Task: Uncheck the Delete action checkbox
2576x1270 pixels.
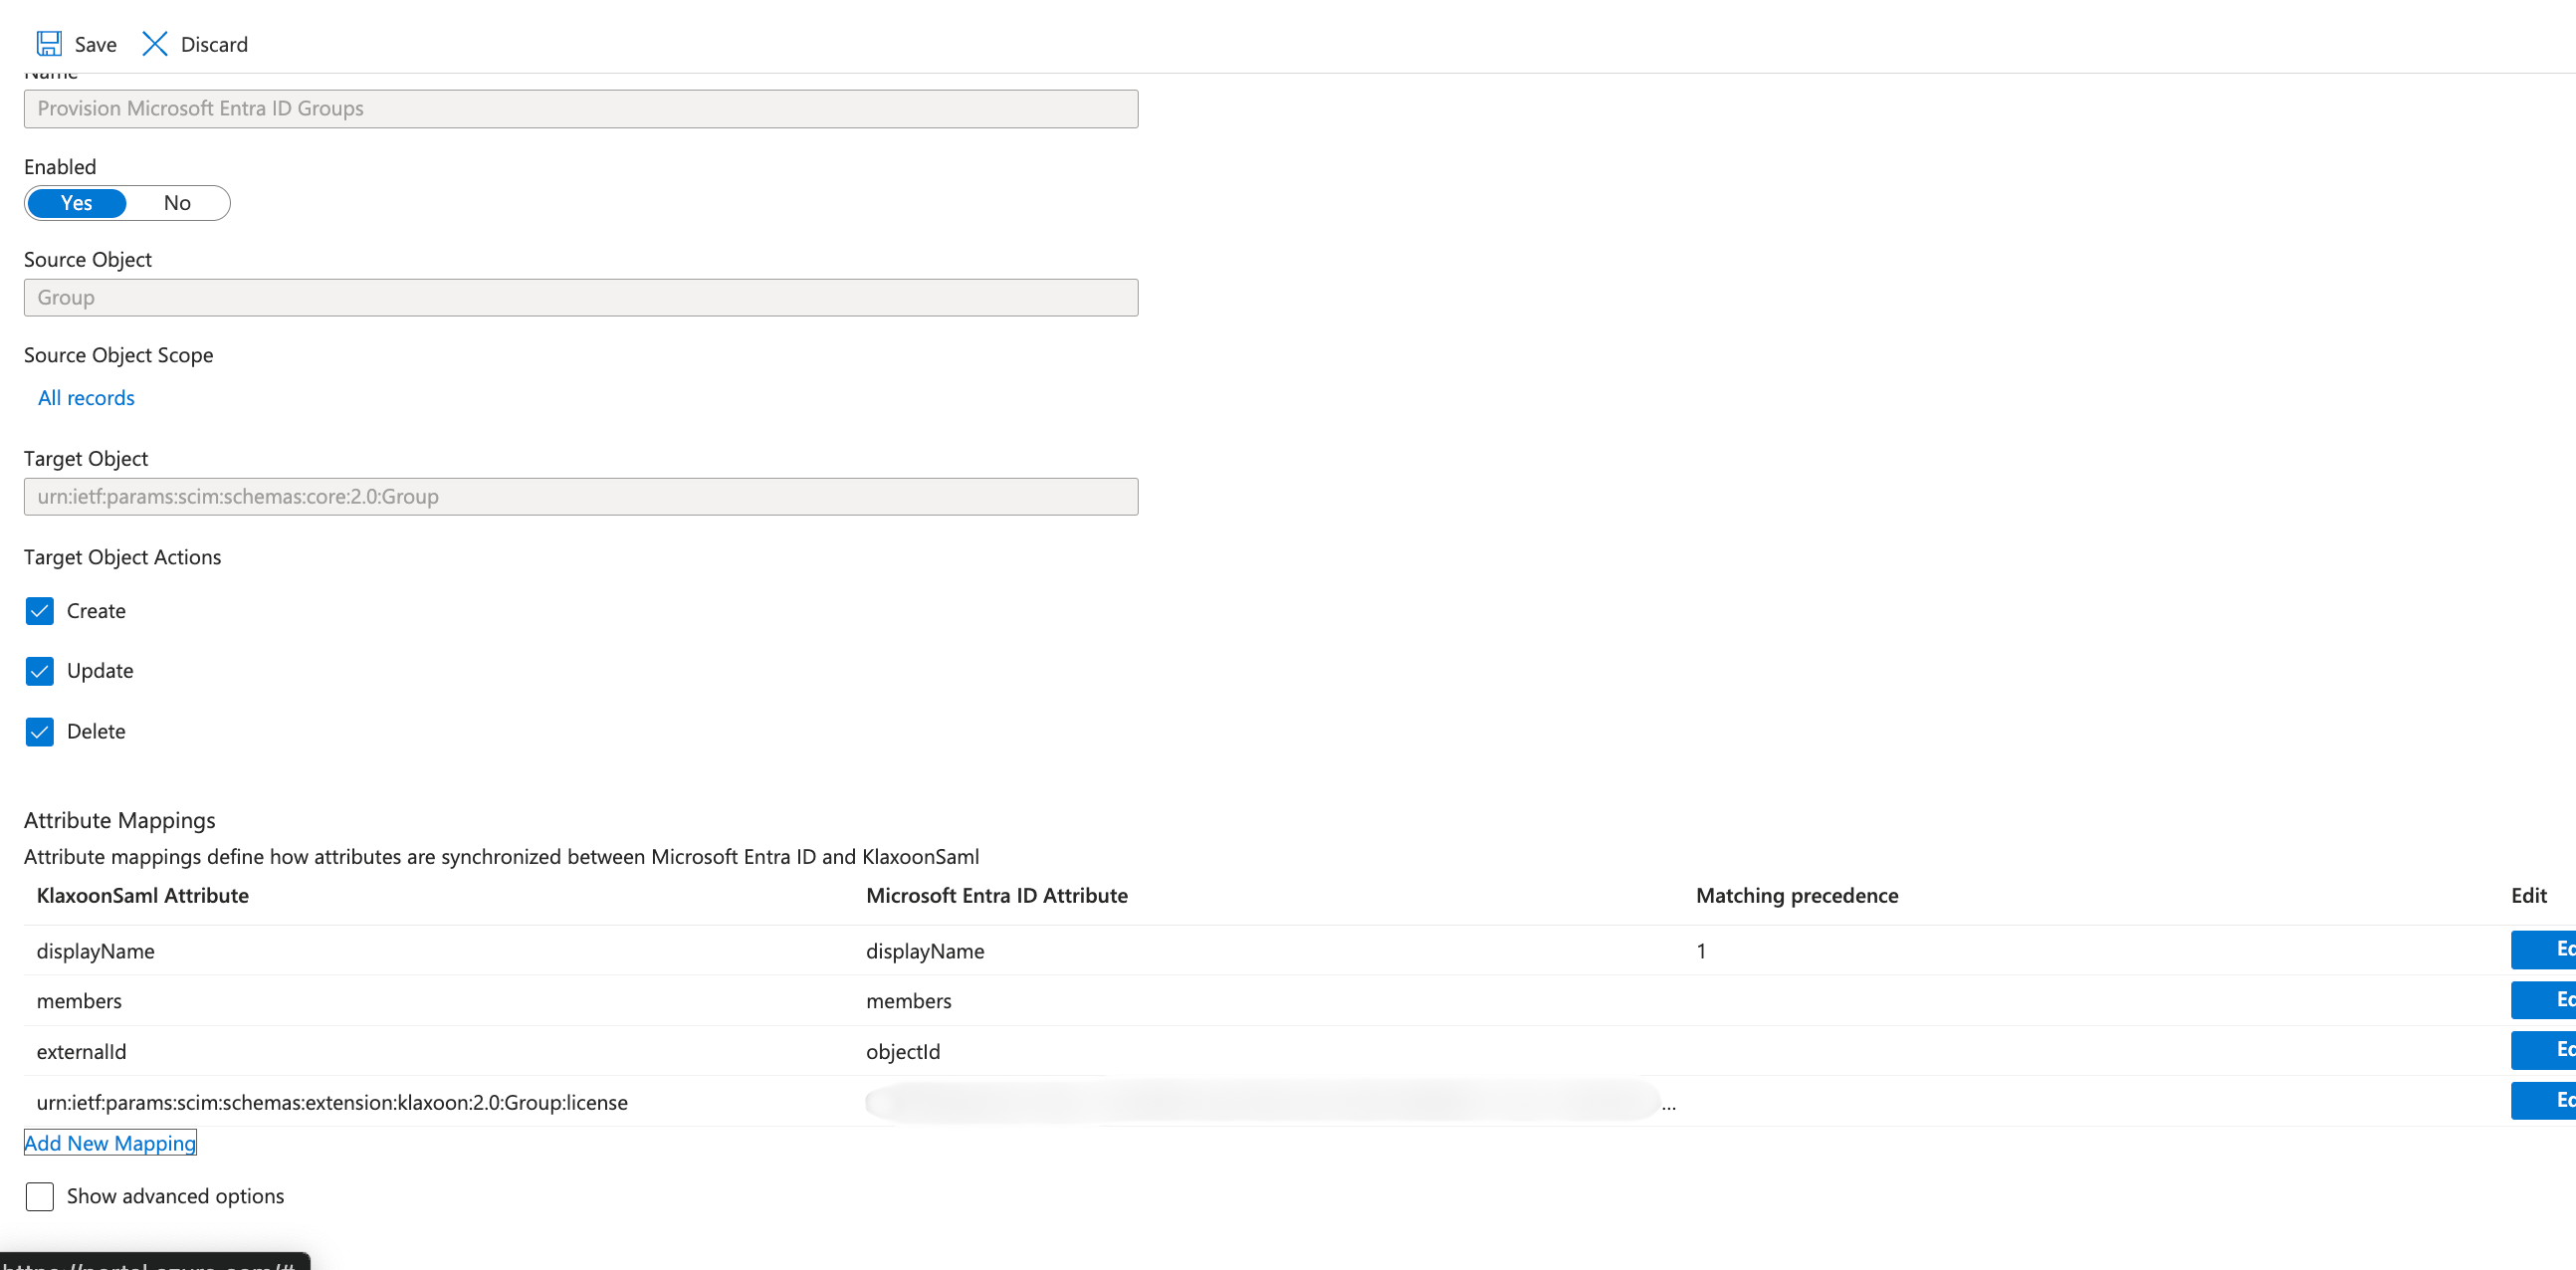Action: (x=40, y=732)
